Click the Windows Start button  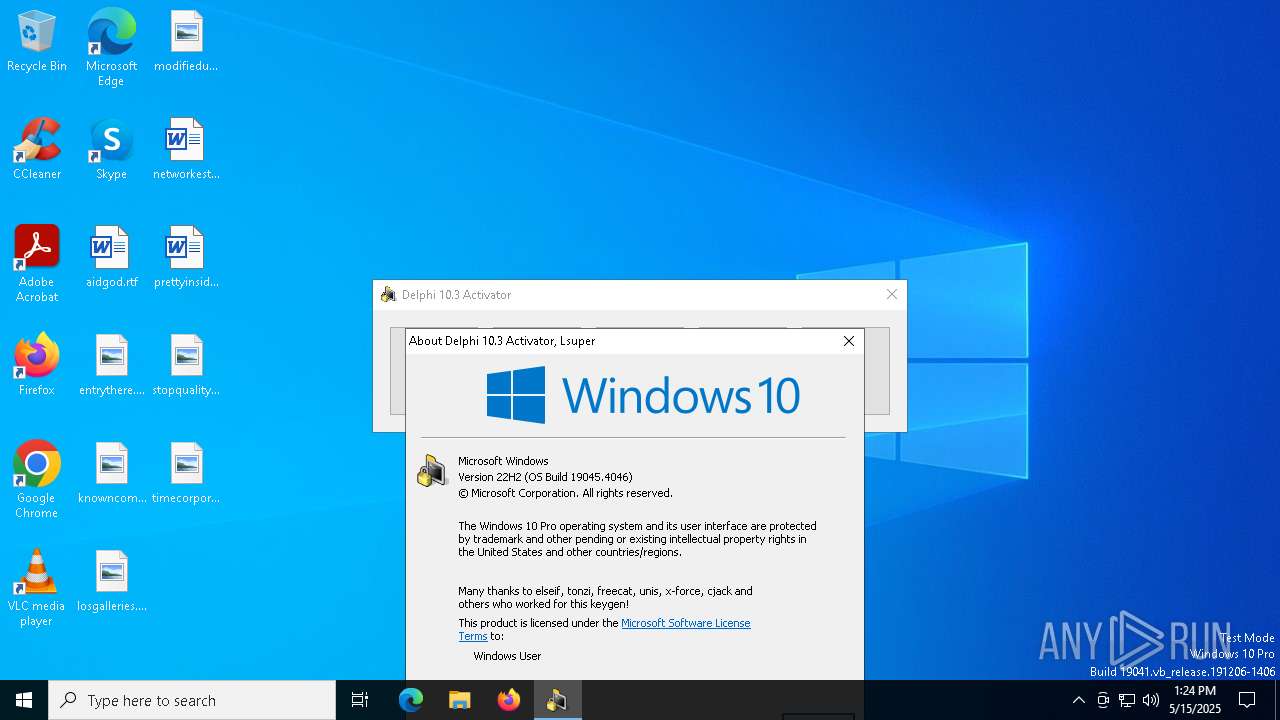pyautogui.click(x=24, y=700)
